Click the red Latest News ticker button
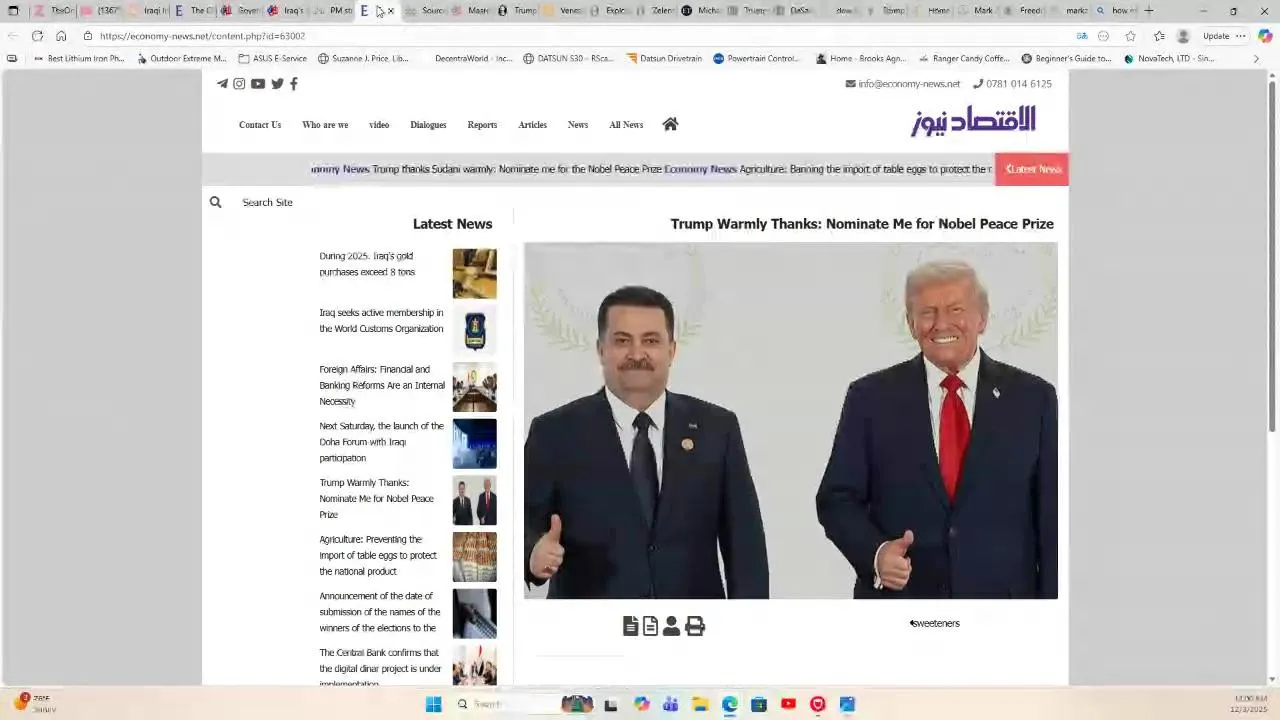 (1032, 169)
